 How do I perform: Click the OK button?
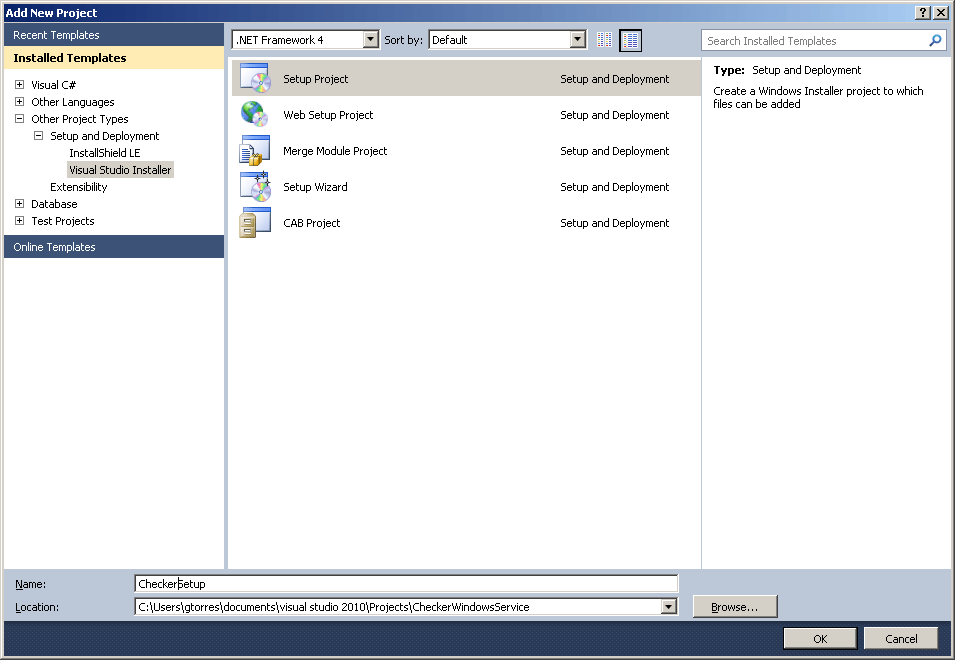click(x=820, y=638)
